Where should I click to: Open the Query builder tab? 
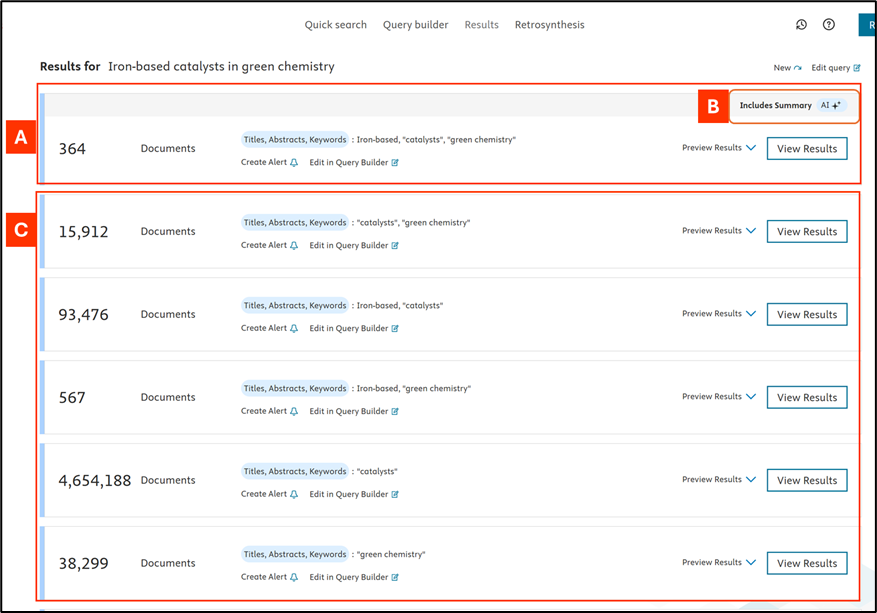coord(415,25)
